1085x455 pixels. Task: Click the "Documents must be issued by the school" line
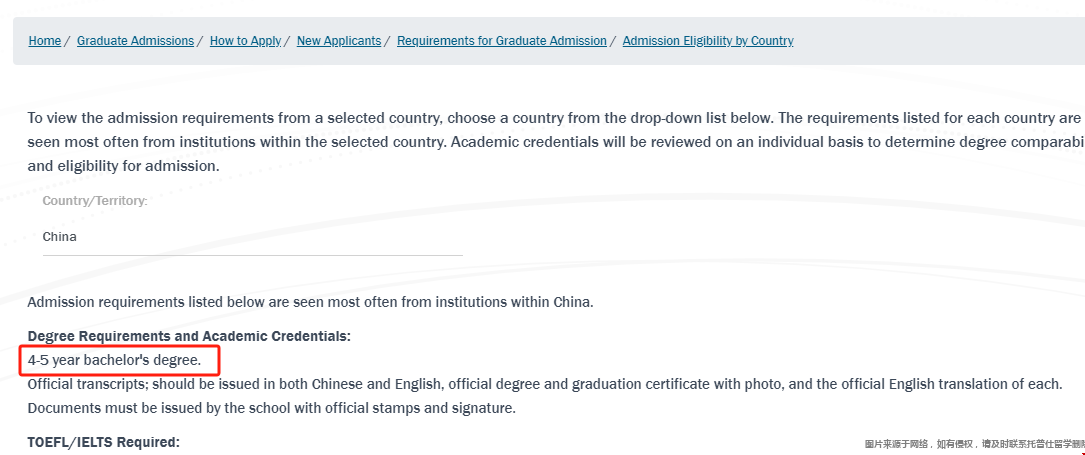click(271, 408)
